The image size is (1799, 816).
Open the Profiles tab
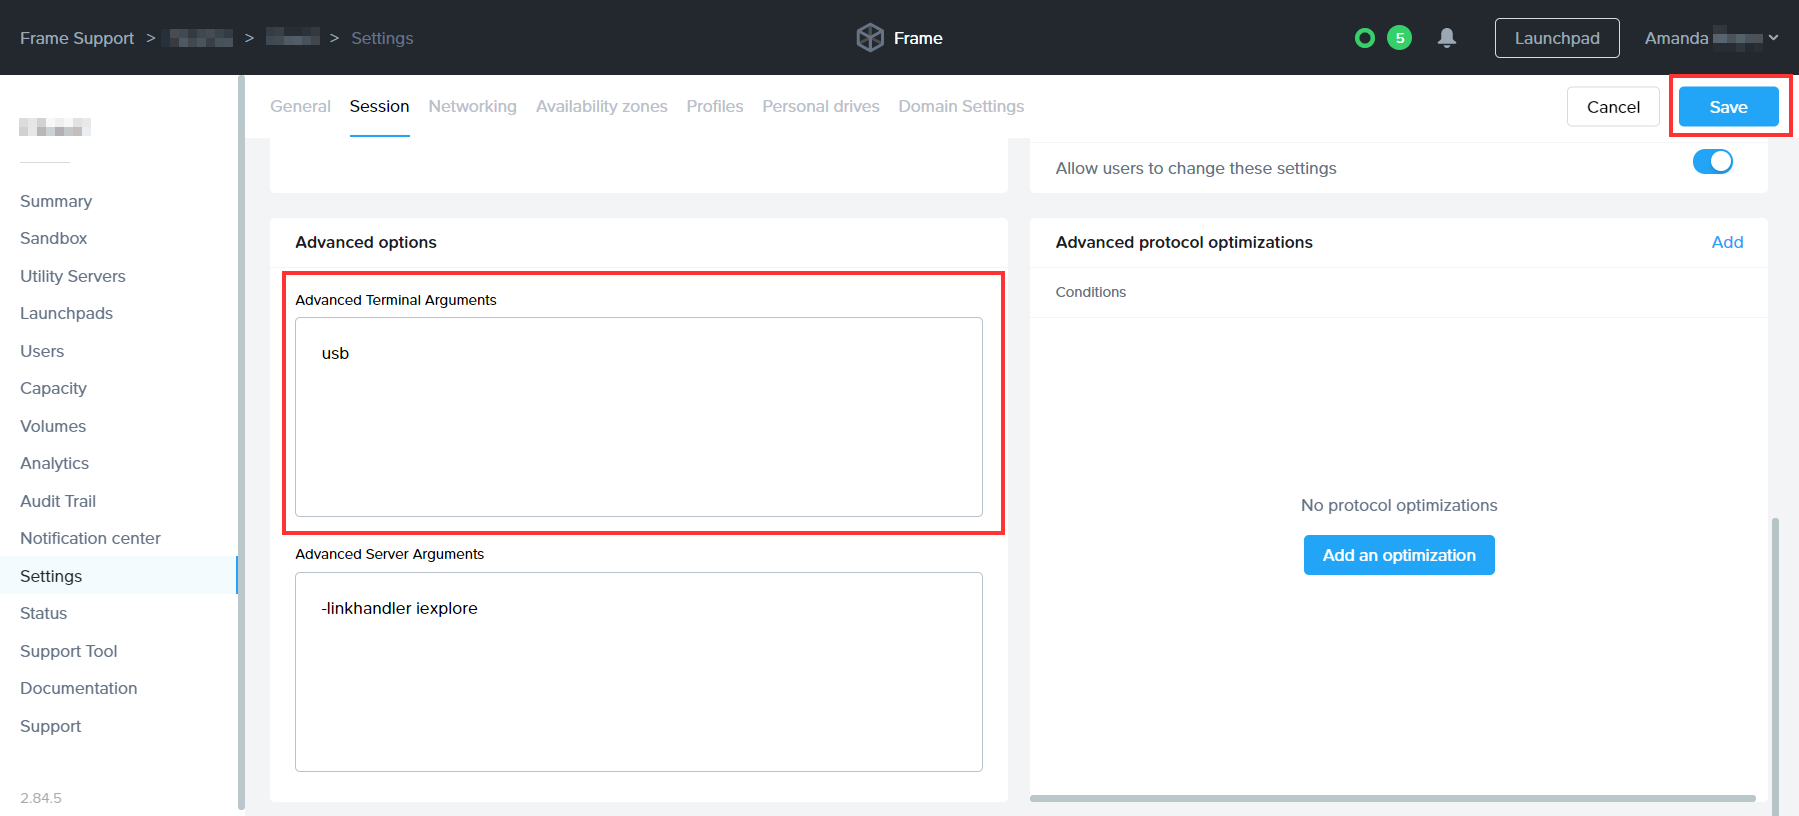click(x=714, y=106)
